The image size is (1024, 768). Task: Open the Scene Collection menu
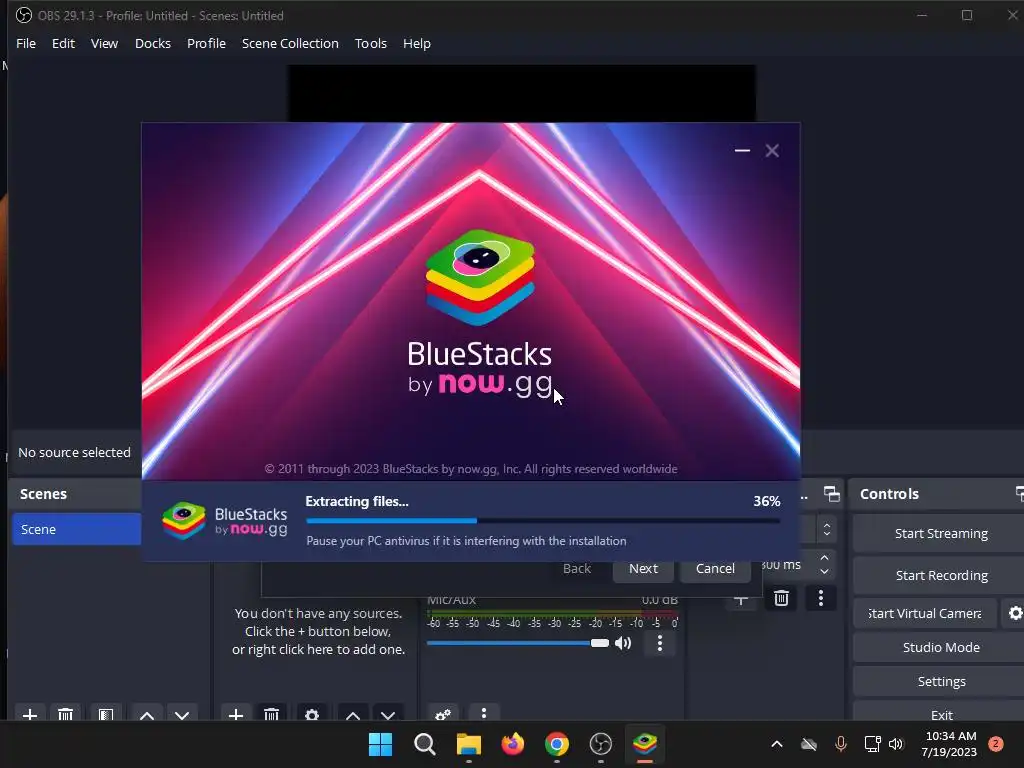click(290, 43)
